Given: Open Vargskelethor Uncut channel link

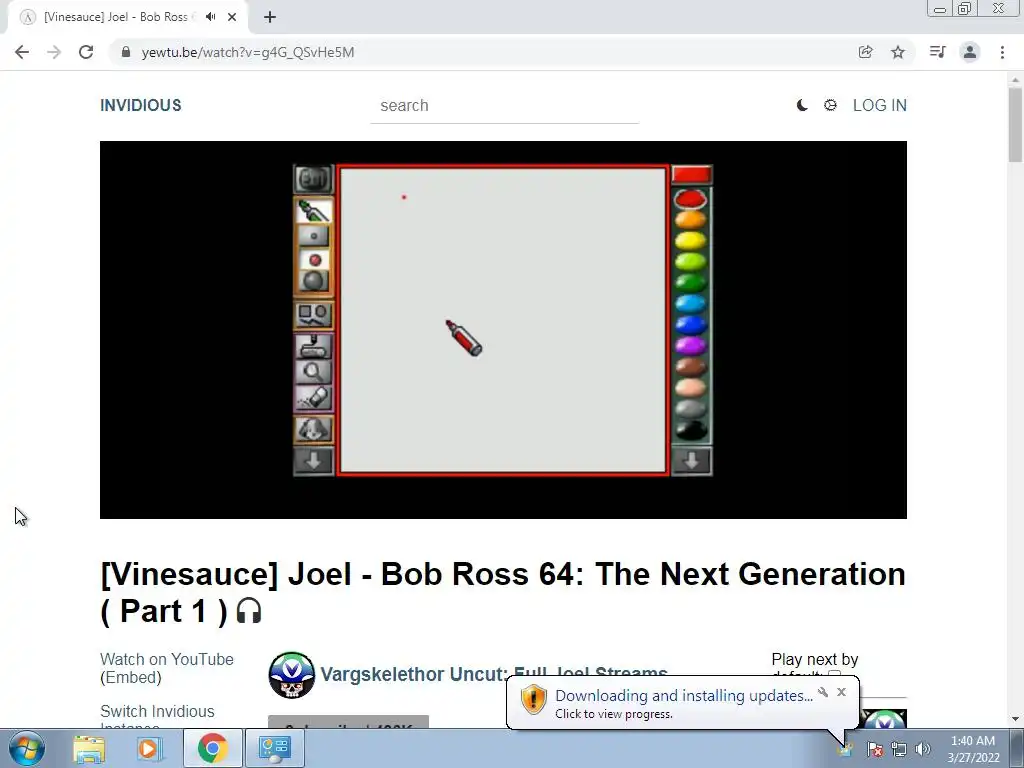Looking at the screenshot, I should coord(494,674).
